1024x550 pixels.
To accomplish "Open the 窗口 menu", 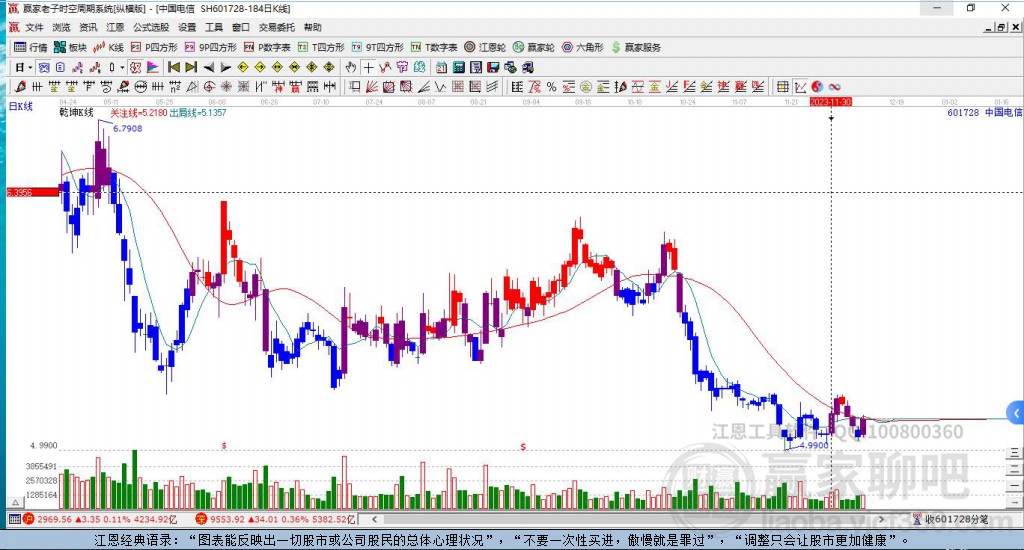I will 241,27.
